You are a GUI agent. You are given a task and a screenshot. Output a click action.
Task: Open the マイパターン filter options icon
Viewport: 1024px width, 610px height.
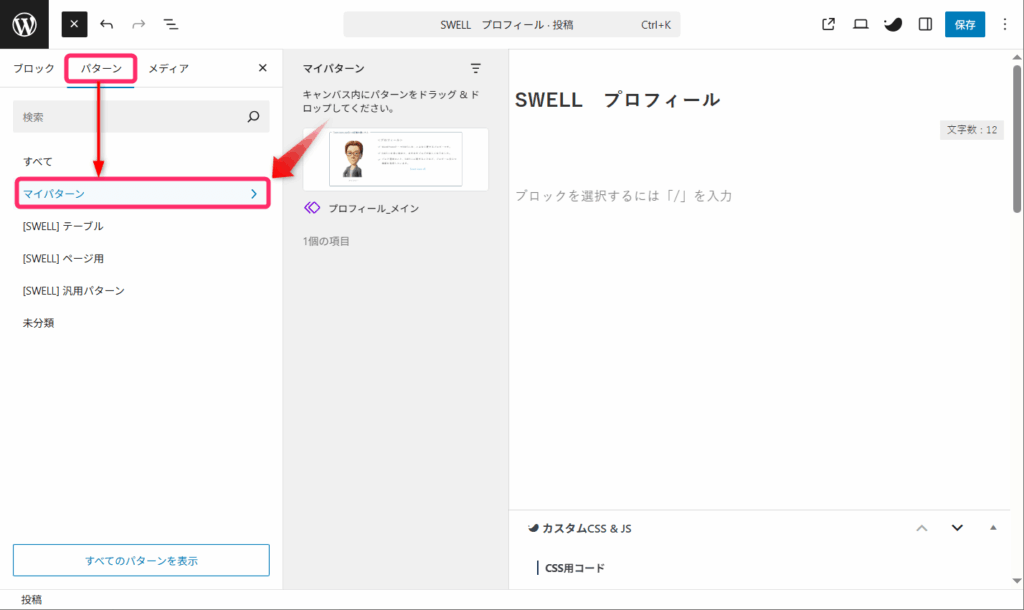click(x=475, y=68)
